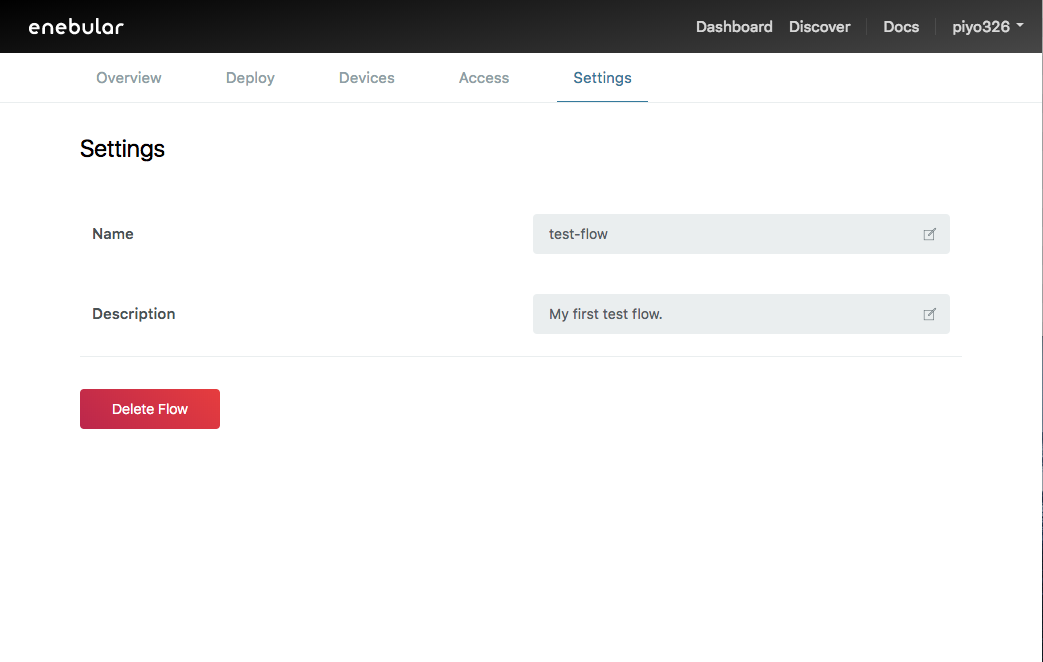Click the edit icon in the Name field
This screenshot has height=662, width=1043.
(929, 234)
